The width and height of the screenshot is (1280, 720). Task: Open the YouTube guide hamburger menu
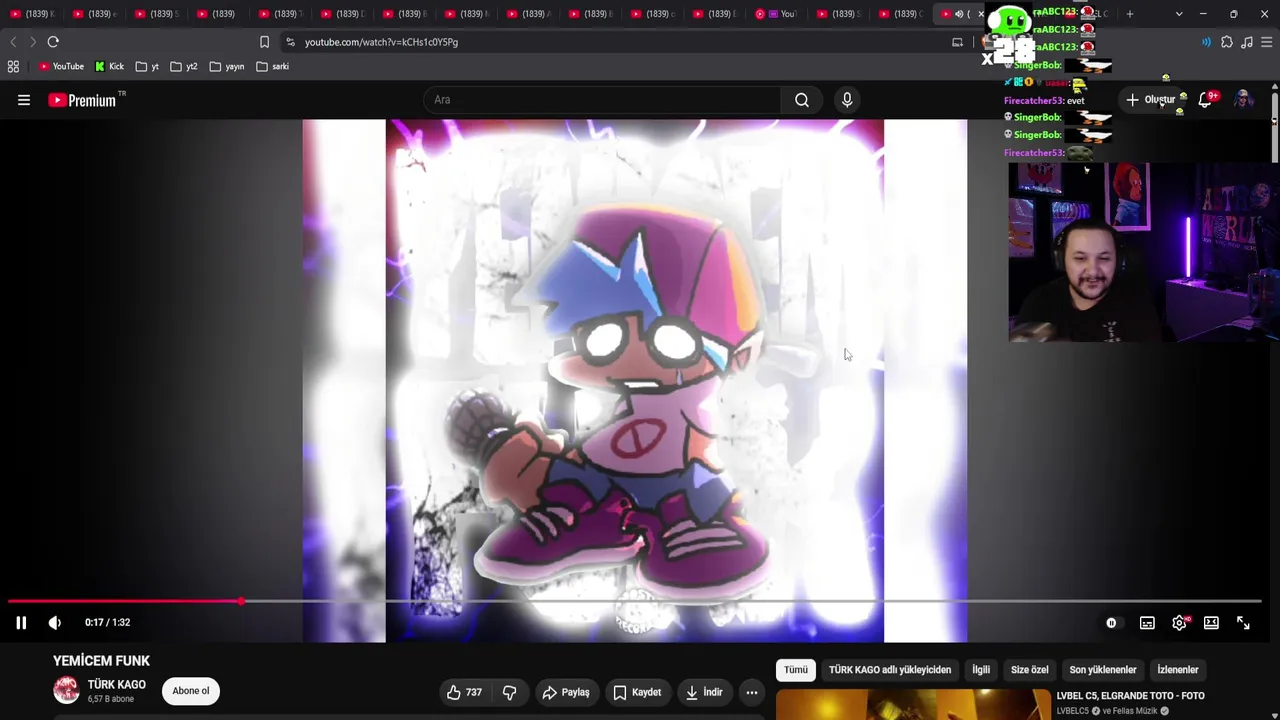pyautogui.click(x=24, y=100)
